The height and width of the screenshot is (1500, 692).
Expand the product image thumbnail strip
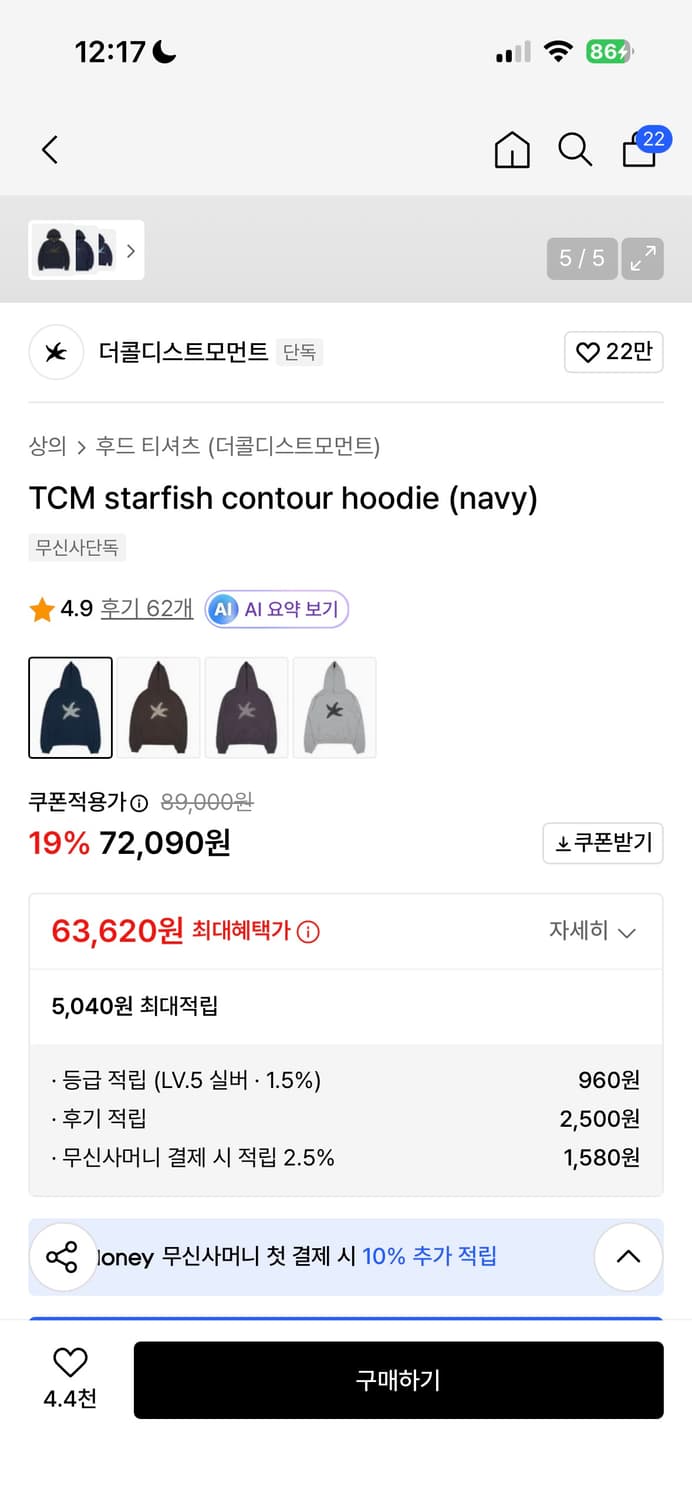[131, 251]
